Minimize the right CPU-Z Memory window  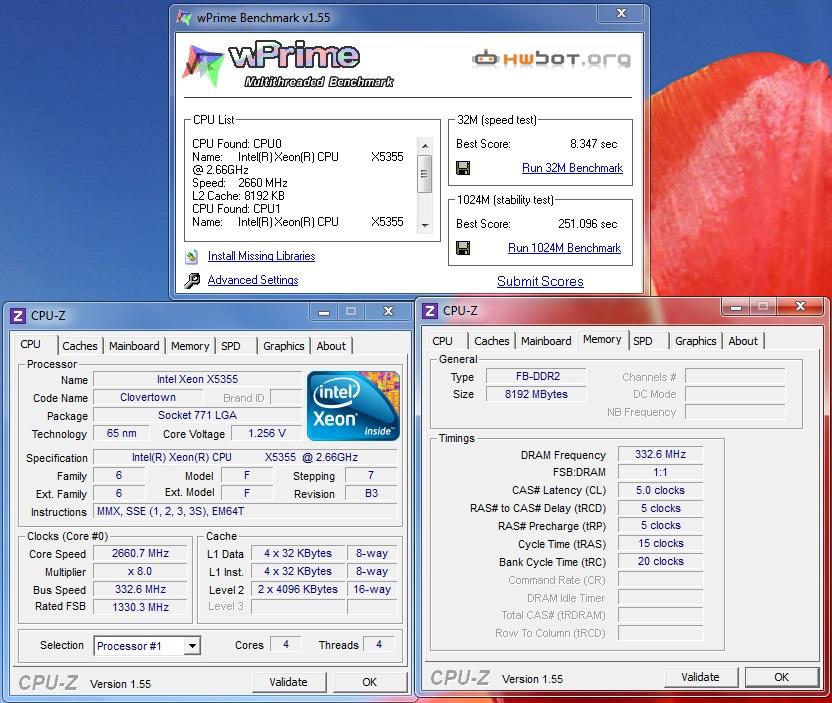[x=735, y=307]
